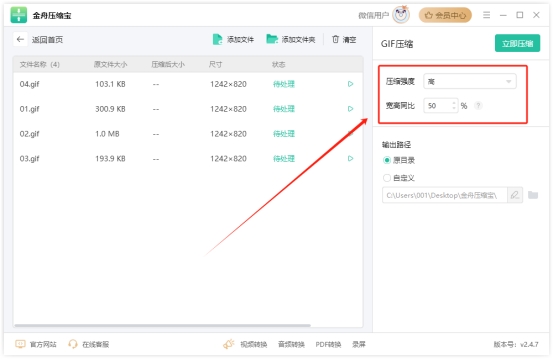Click the 状态 column header
This screenshot has height=360, width=553.
click(279, 65)
